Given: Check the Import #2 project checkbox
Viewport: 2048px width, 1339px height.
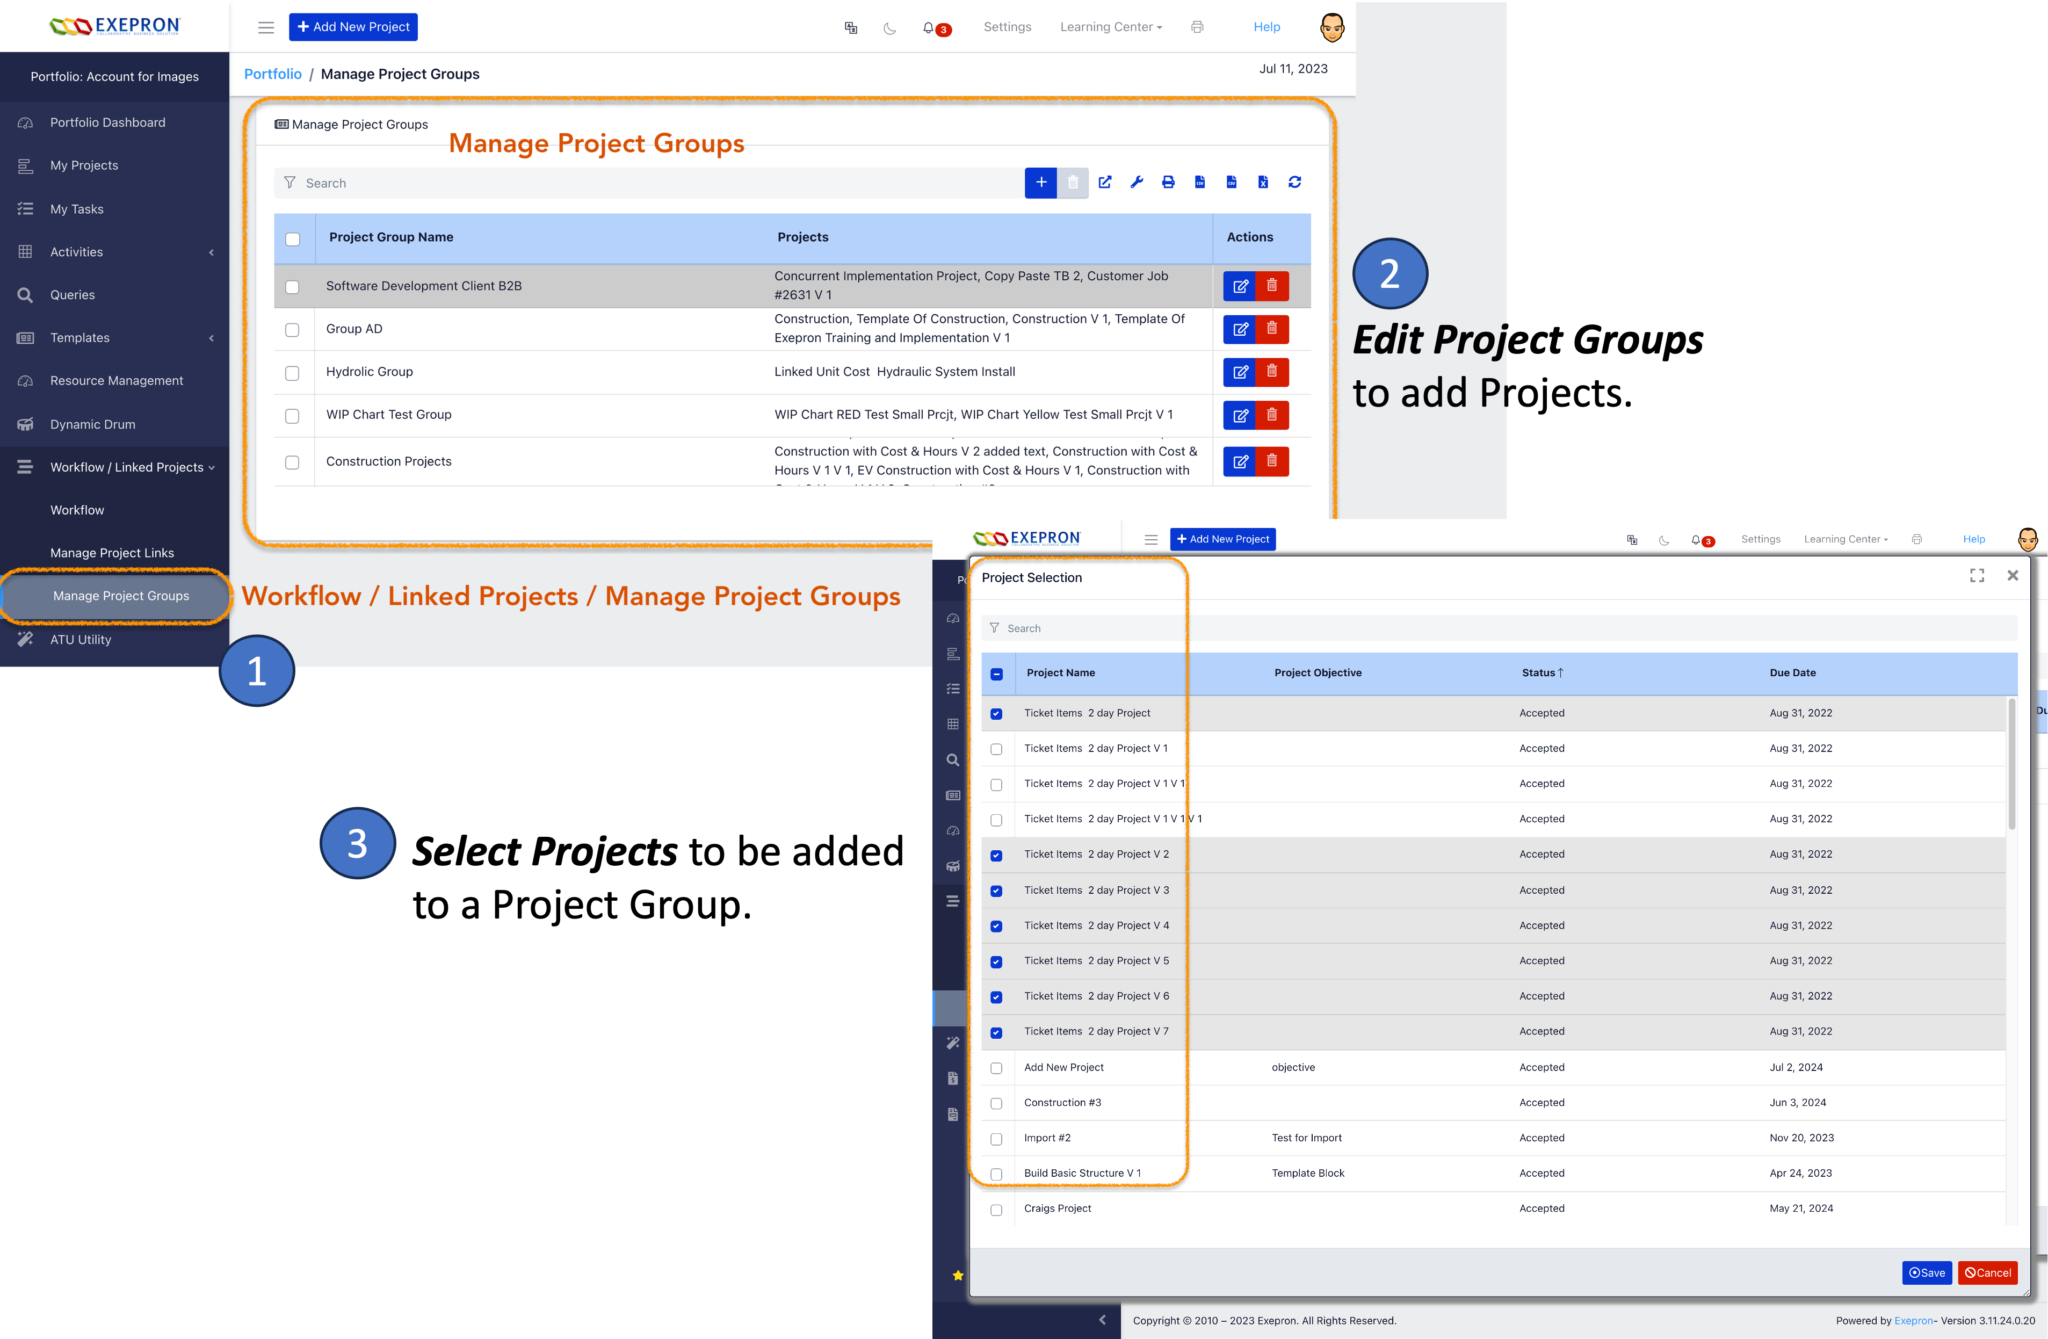Looking at the screenshot, I should pyautogui.click(x=996, y=1139).
